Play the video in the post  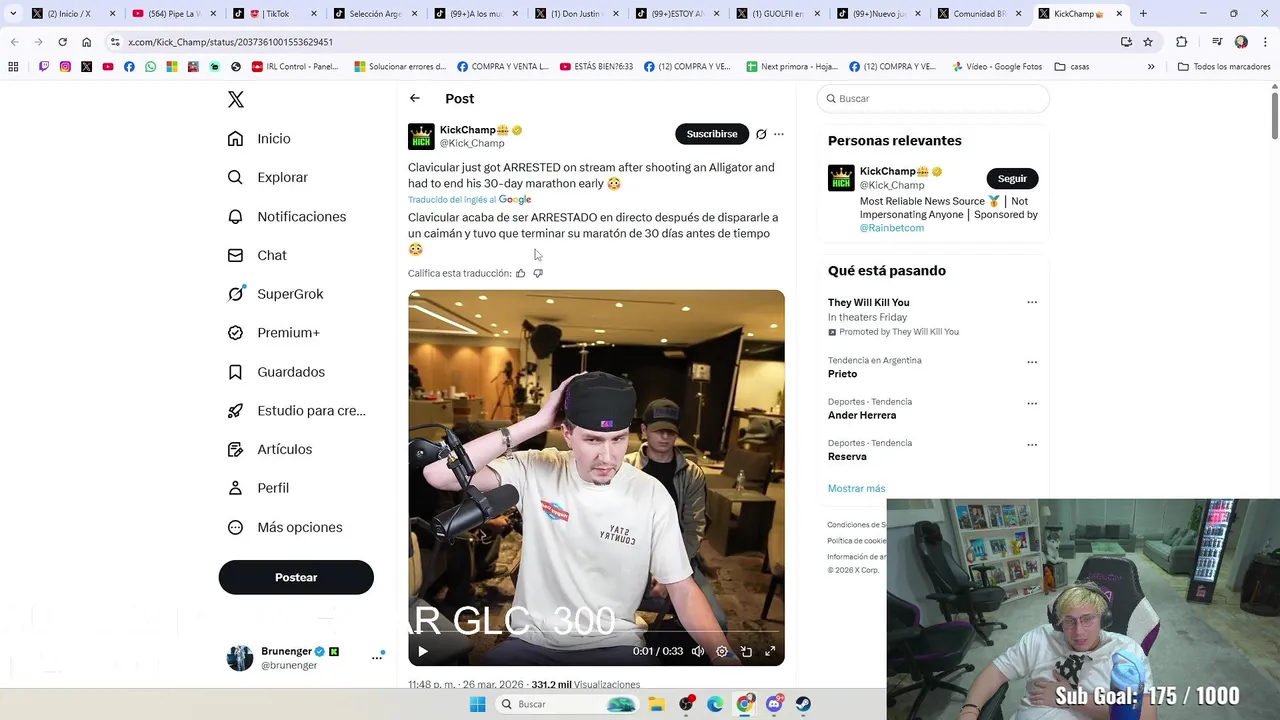tap(423, 651)
